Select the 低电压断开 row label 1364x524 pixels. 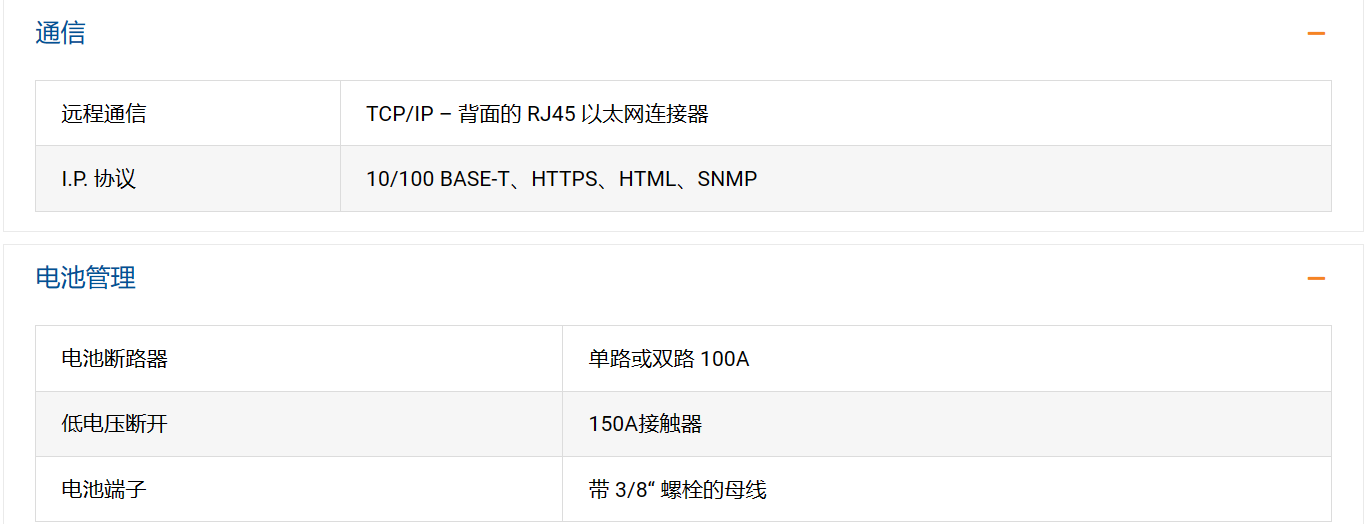coord(114,424)
